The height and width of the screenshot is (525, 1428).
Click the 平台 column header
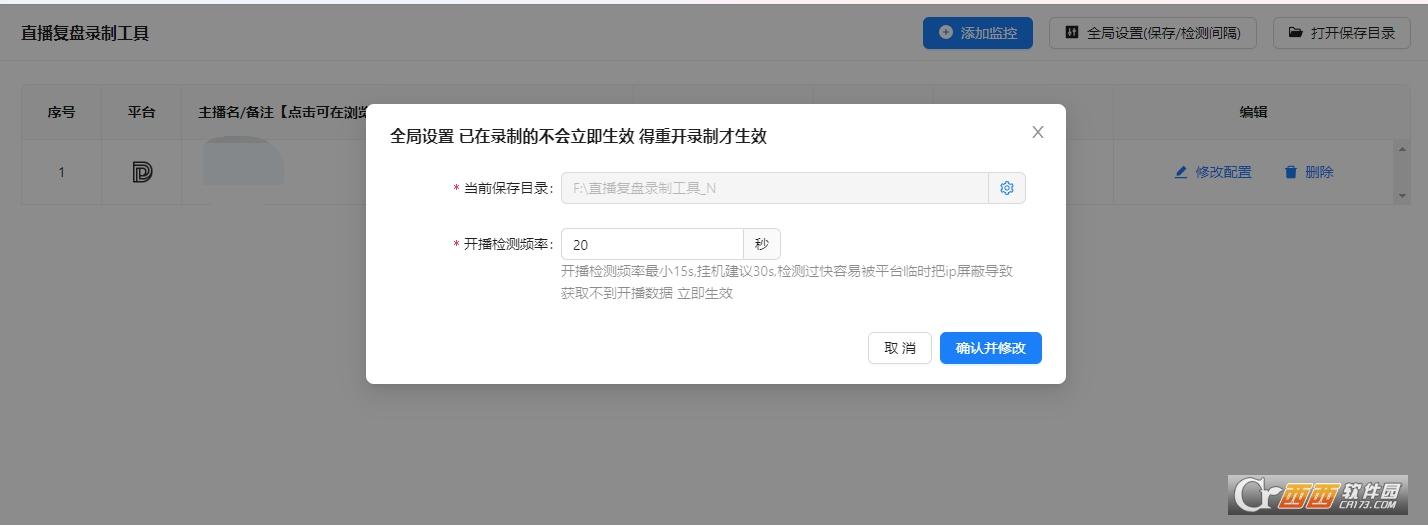pyautogui.click(x=142, y=112)
